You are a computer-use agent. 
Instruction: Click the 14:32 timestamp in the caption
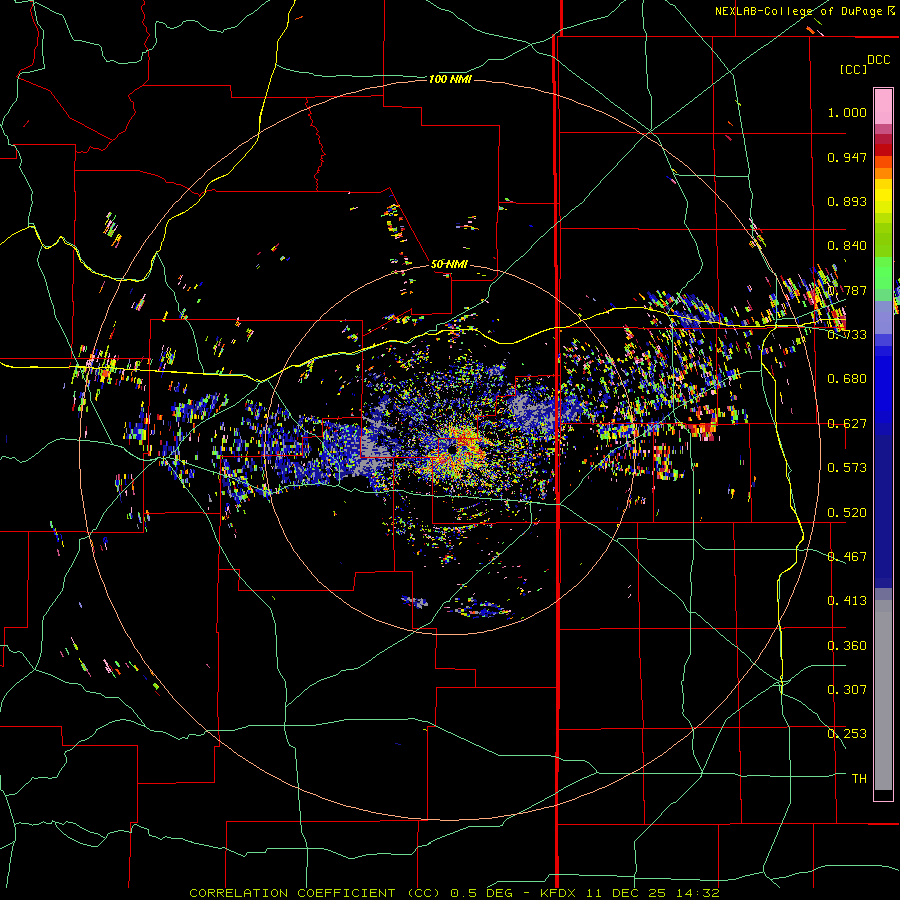tap(697, 893)
